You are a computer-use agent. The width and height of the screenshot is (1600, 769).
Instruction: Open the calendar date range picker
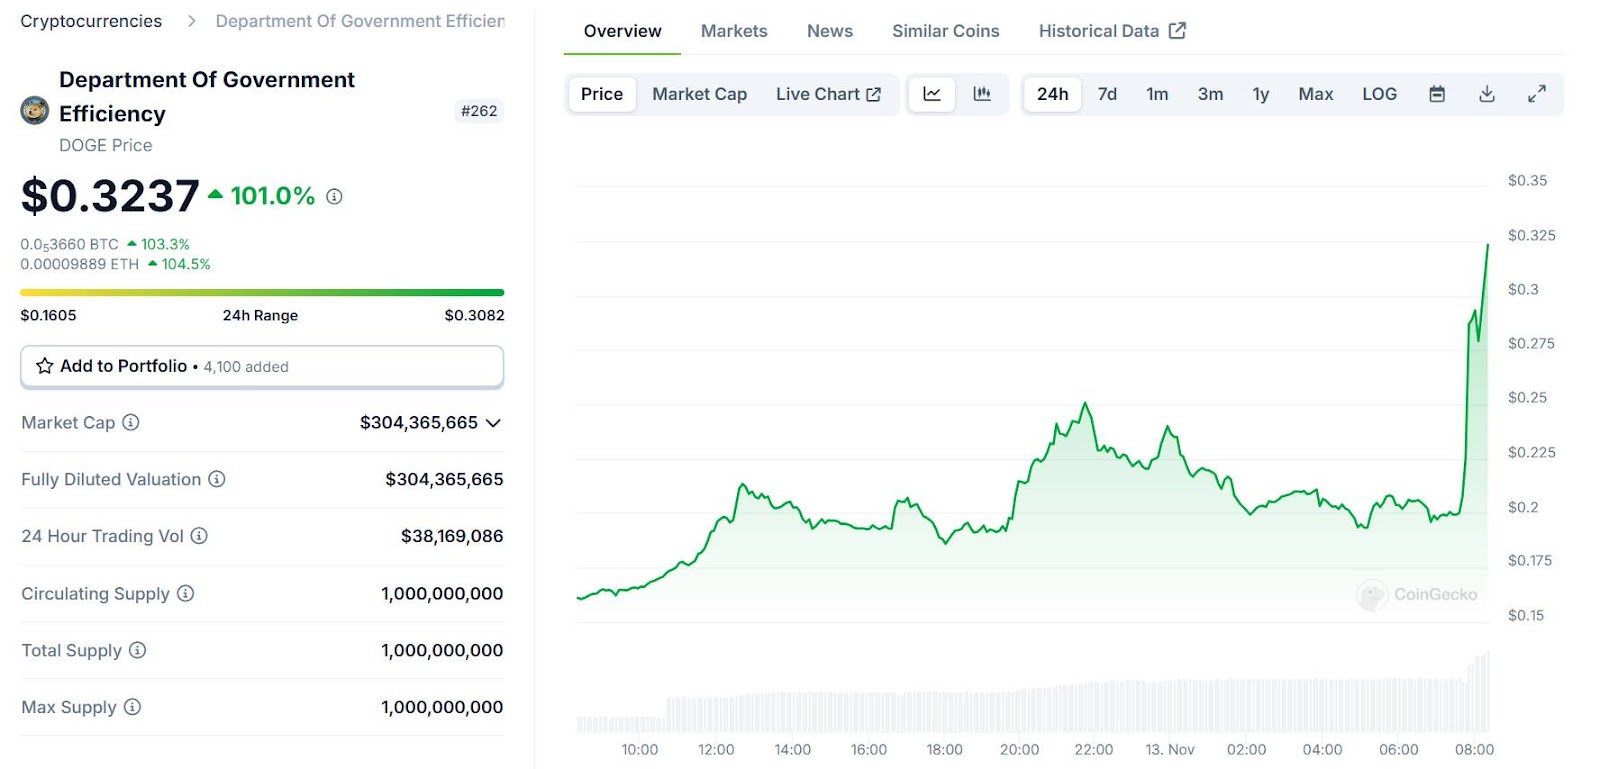tap(1437, 94)
